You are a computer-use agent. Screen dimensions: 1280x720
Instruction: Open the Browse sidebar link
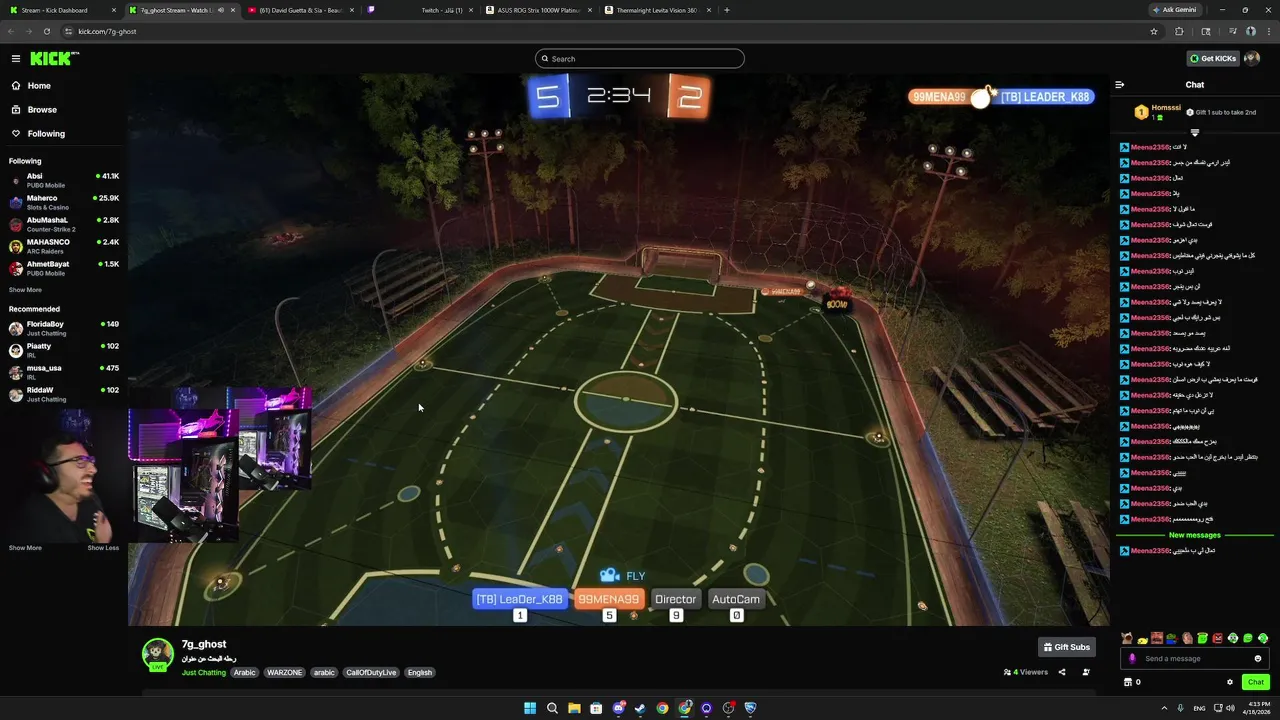[x=42, y=110]
